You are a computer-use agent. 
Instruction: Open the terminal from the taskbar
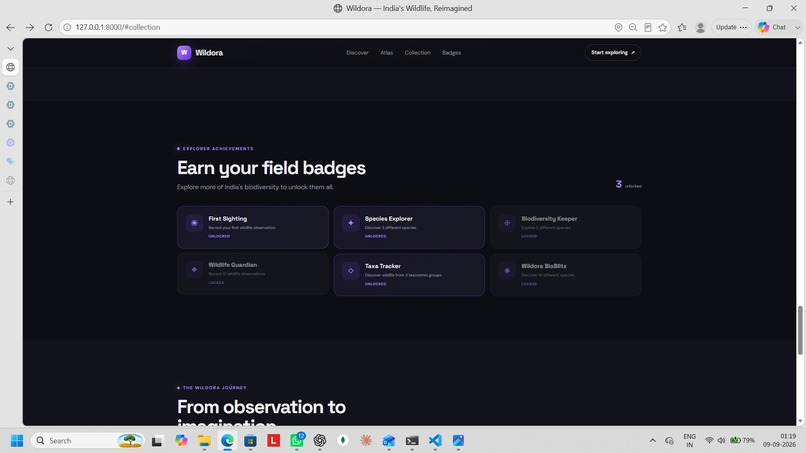pyautogui.click(x=412, y=441)
